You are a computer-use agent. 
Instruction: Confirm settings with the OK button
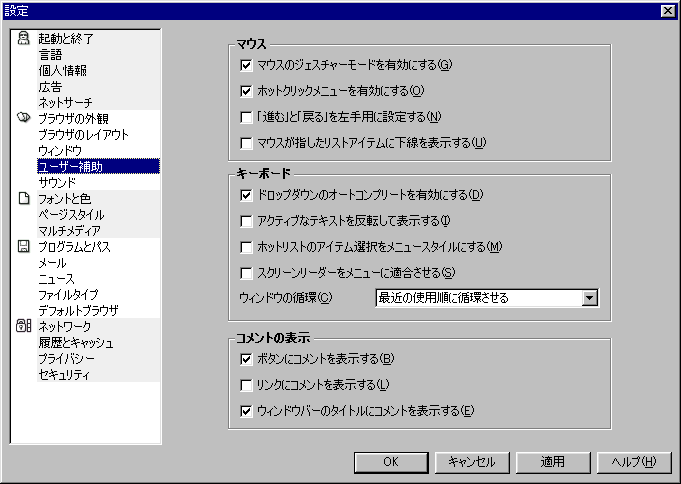coord(391,462)
